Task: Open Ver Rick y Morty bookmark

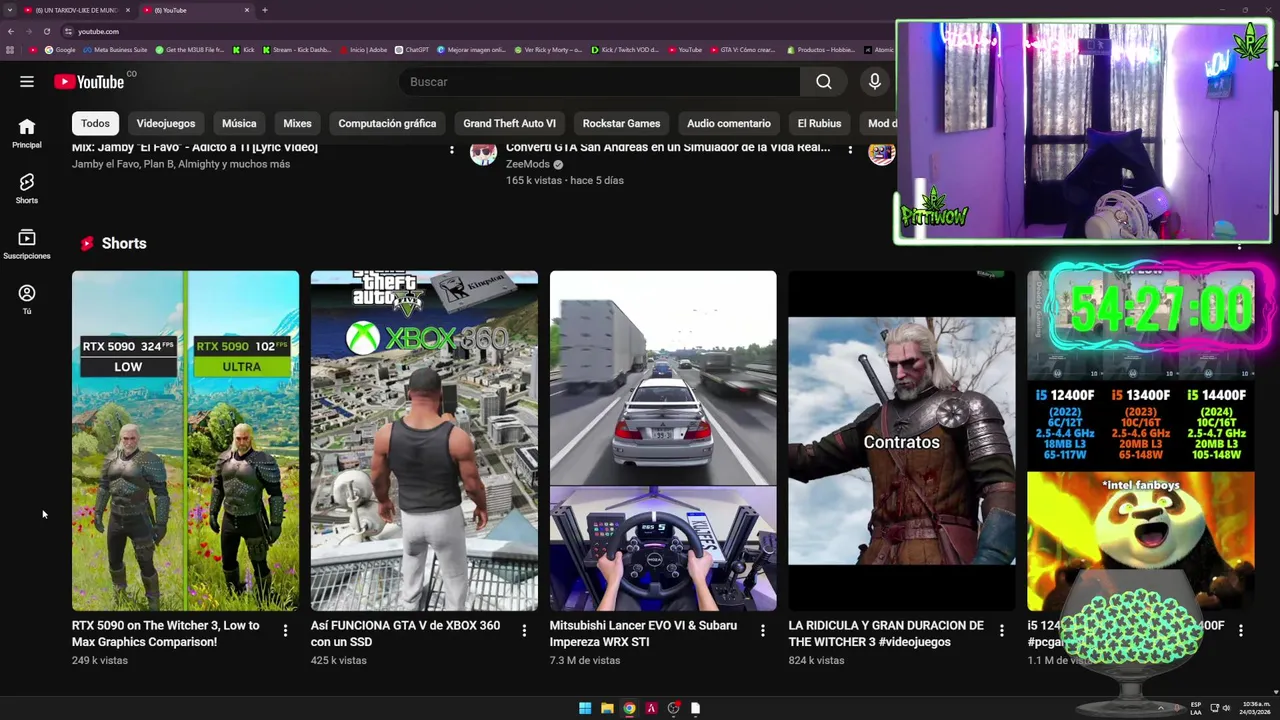Action: point(547,50)
